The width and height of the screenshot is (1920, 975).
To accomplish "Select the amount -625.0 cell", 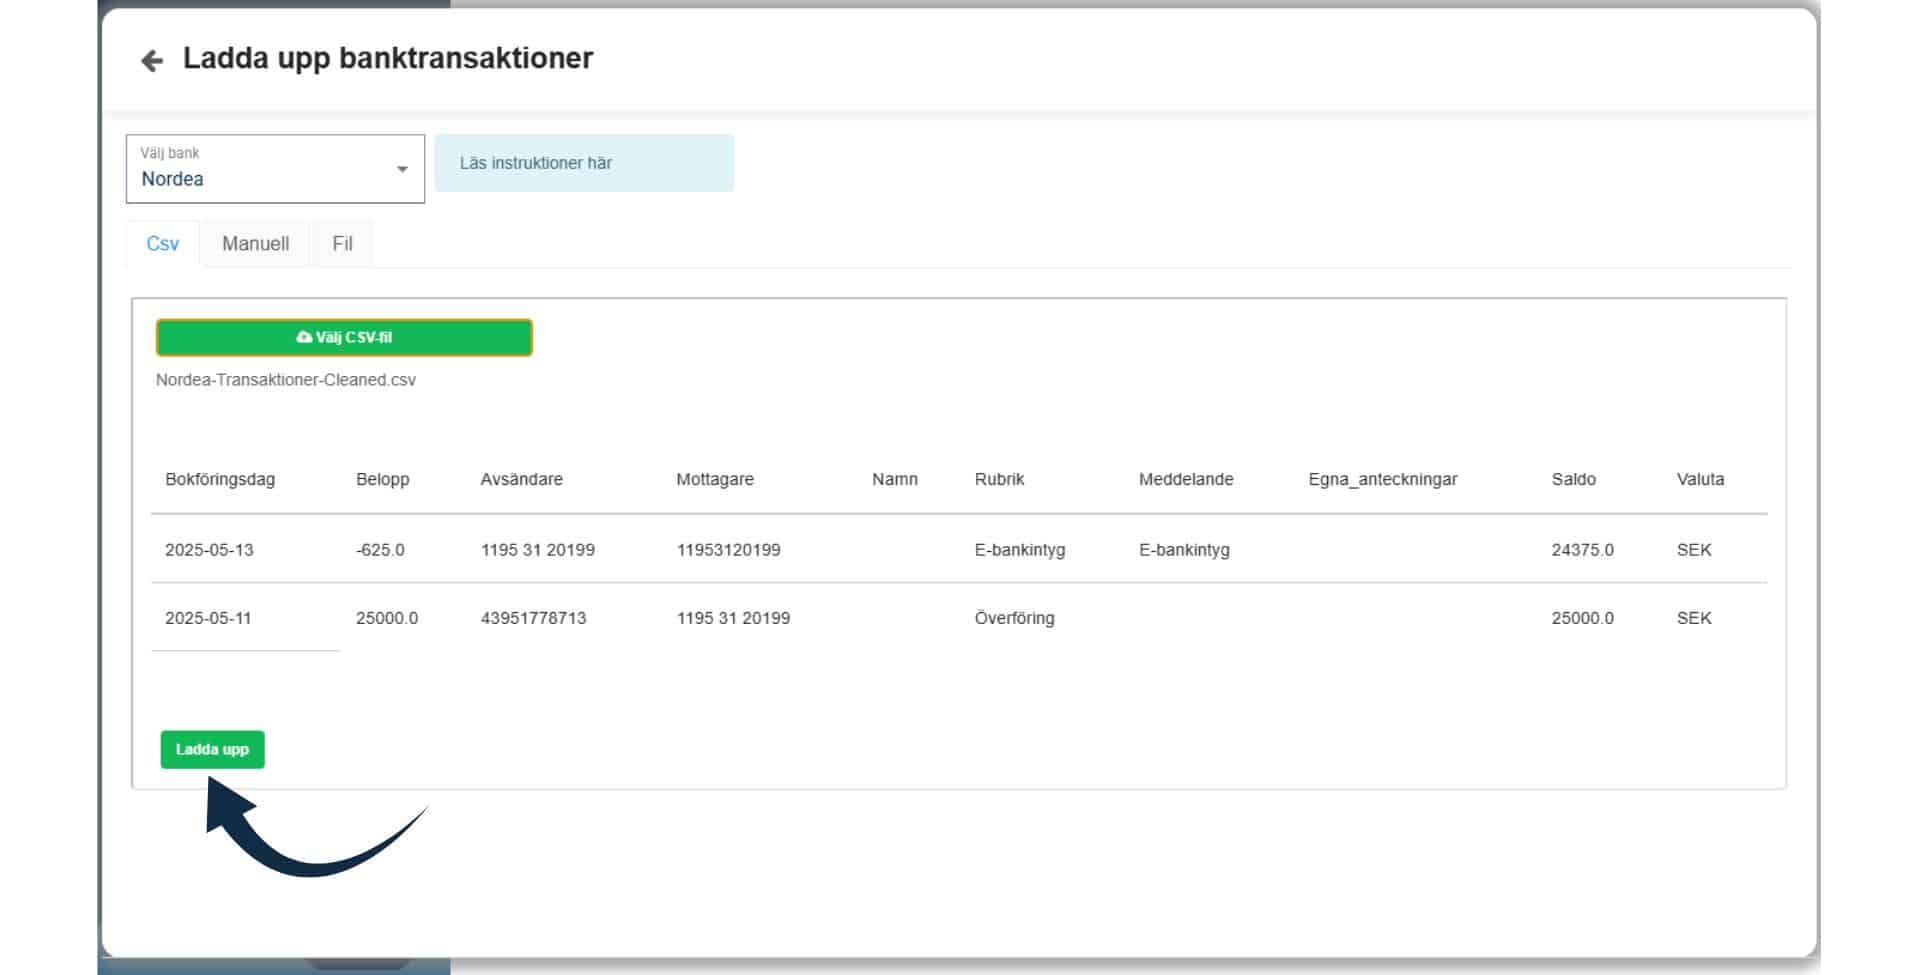I will pyautogui.click(x=380, y=550).
